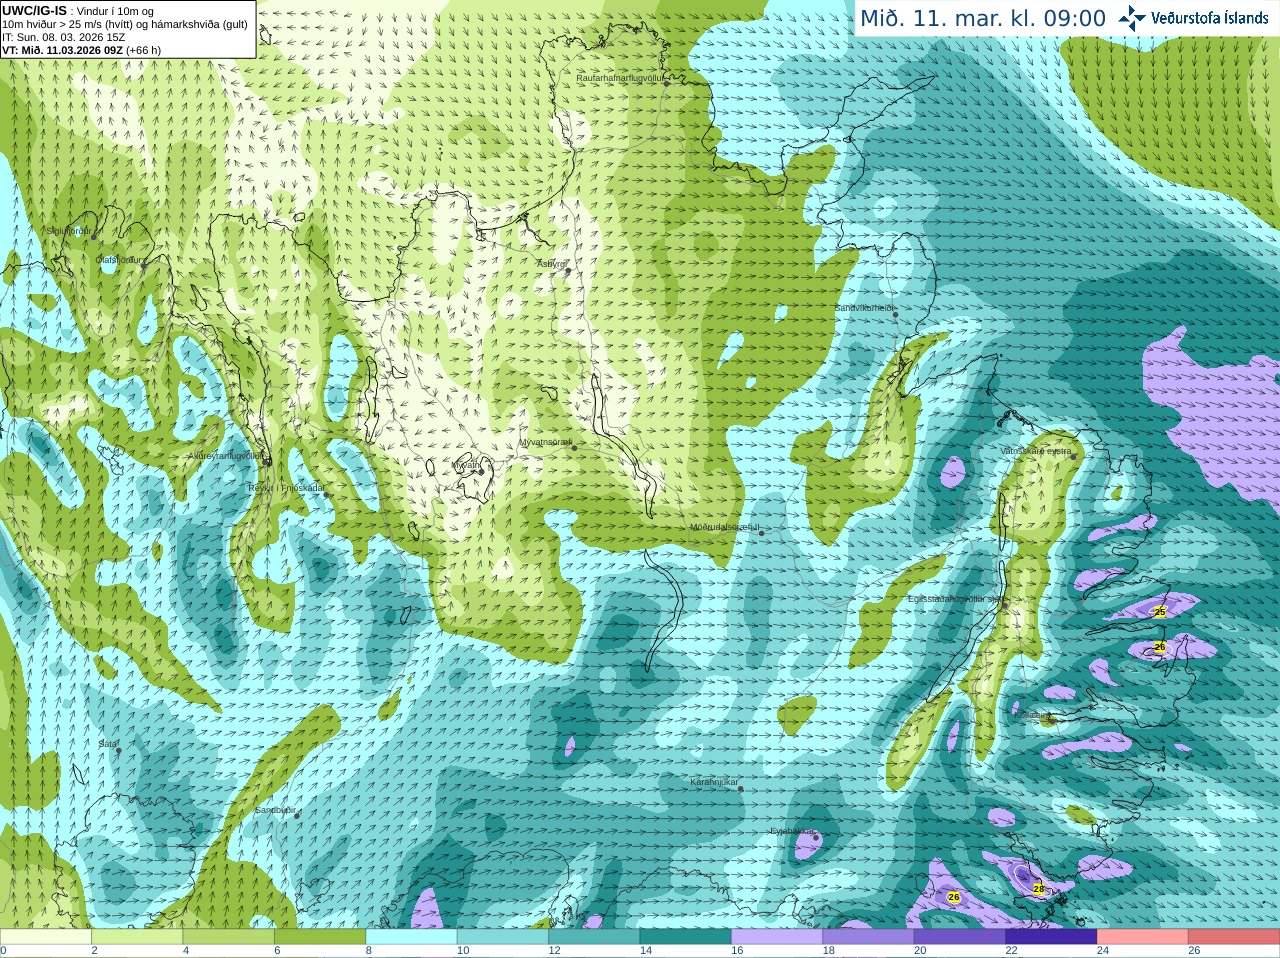Click the 2–4 m/s legend swatch
Viewport: 1280px width, 958px height.
click(x=137, y=937)
